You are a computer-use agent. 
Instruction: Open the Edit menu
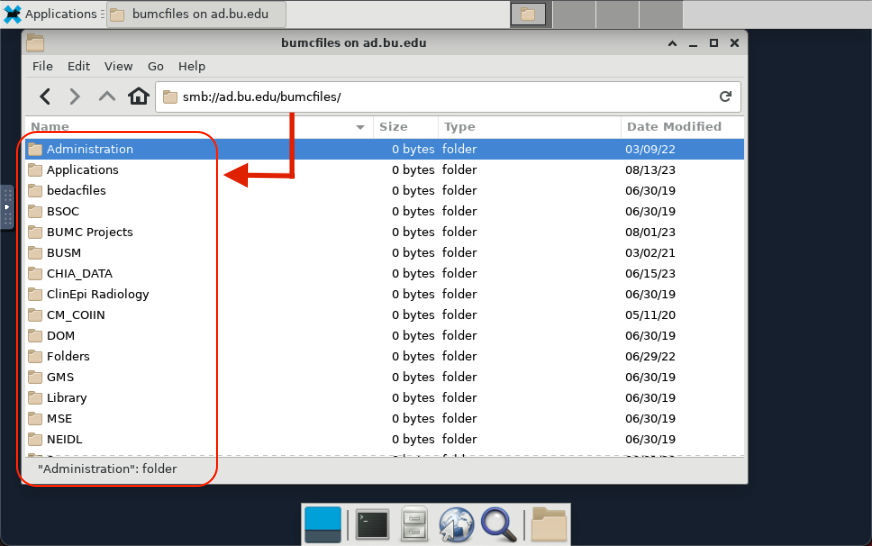(78, 66)
